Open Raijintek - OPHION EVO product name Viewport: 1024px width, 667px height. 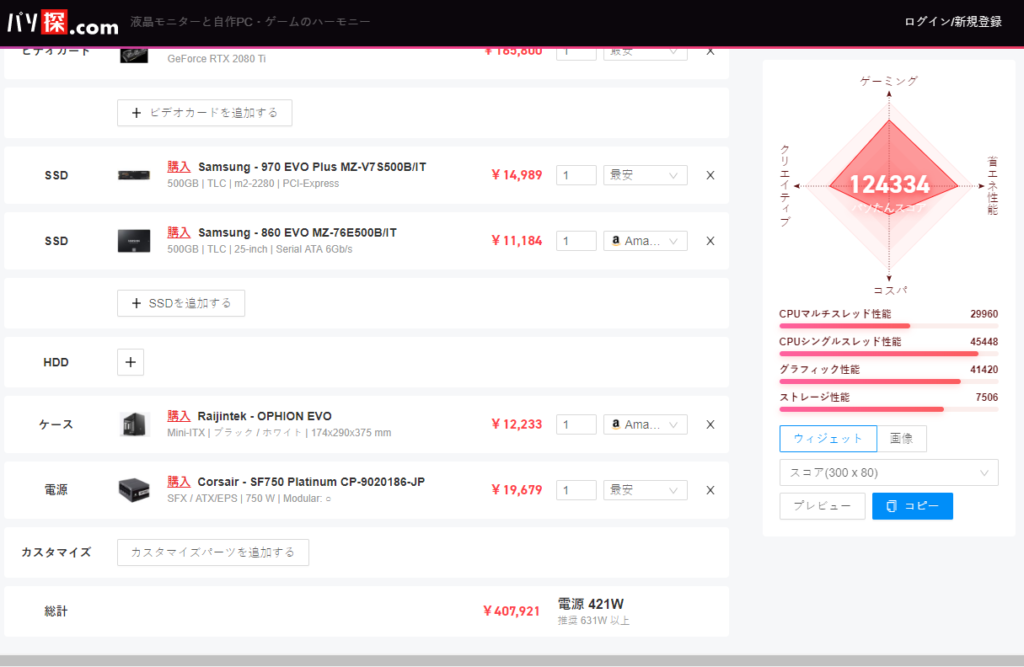(x=264, y=416)
